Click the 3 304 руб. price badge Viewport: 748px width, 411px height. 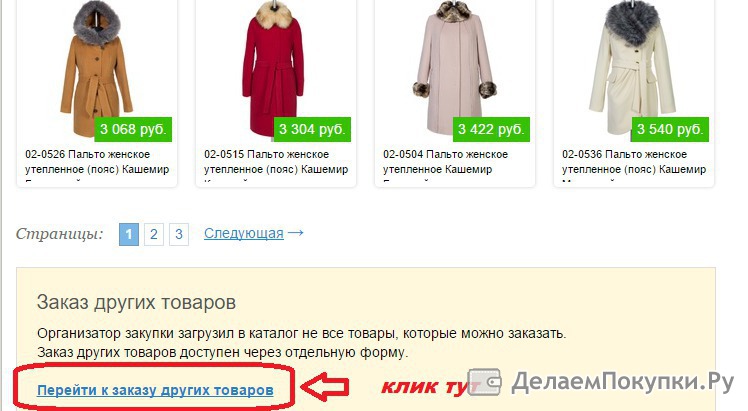pyautogui.click(x=312, y=129)
